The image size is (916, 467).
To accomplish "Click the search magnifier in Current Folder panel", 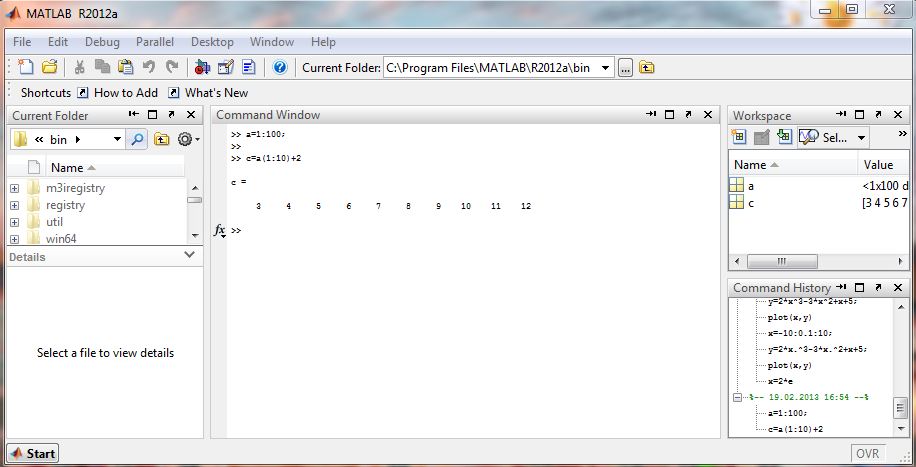I will point(137,139).
